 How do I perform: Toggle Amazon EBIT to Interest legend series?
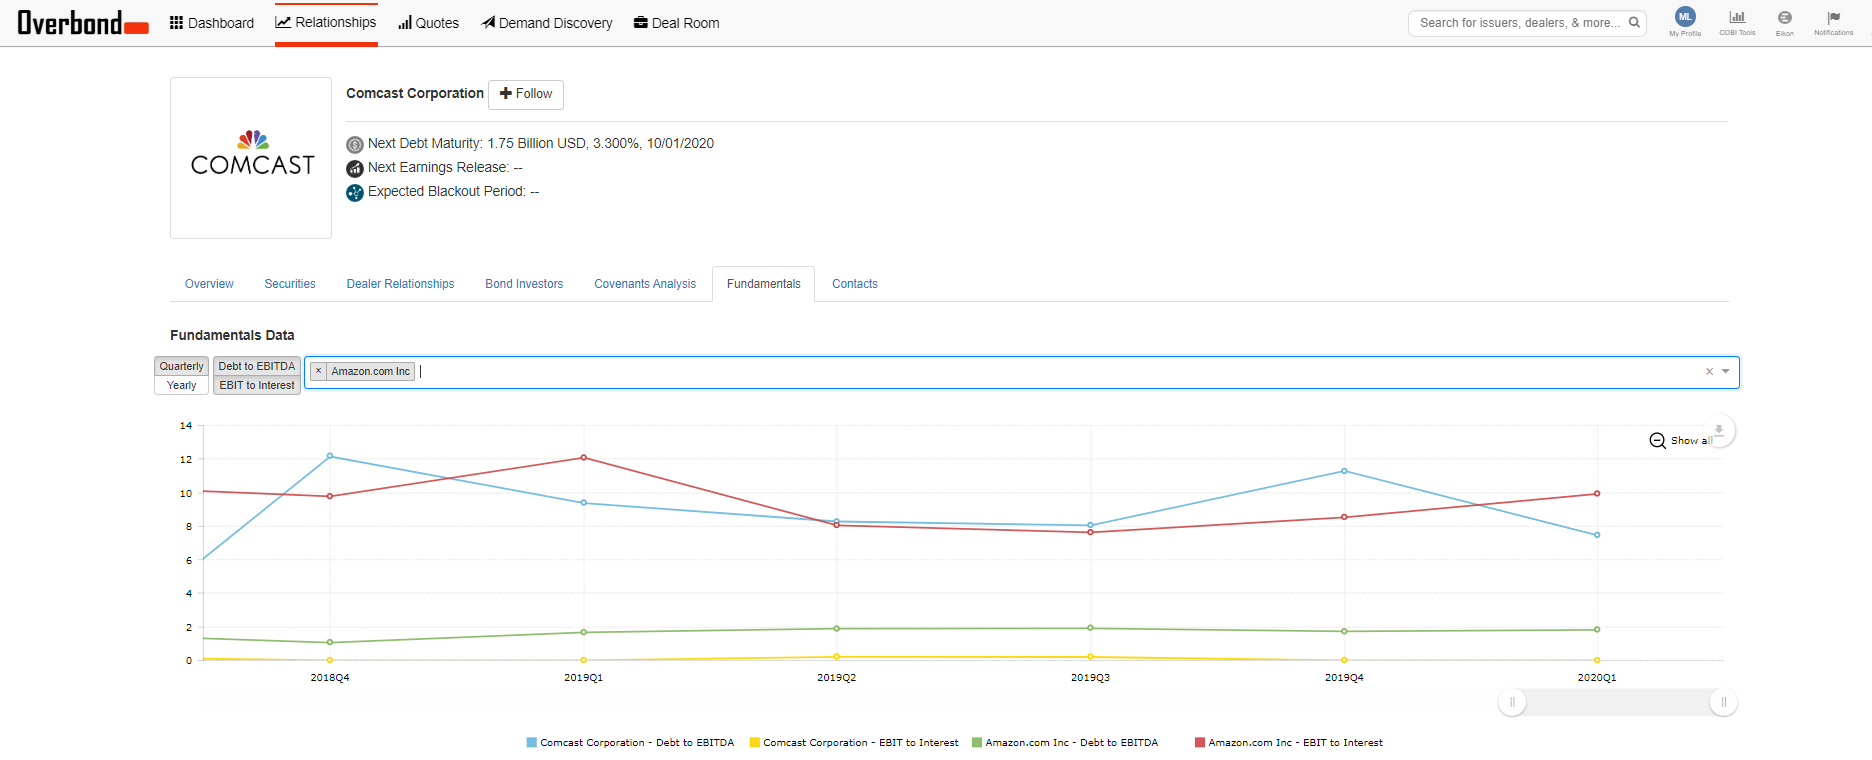coord(1289,743)
